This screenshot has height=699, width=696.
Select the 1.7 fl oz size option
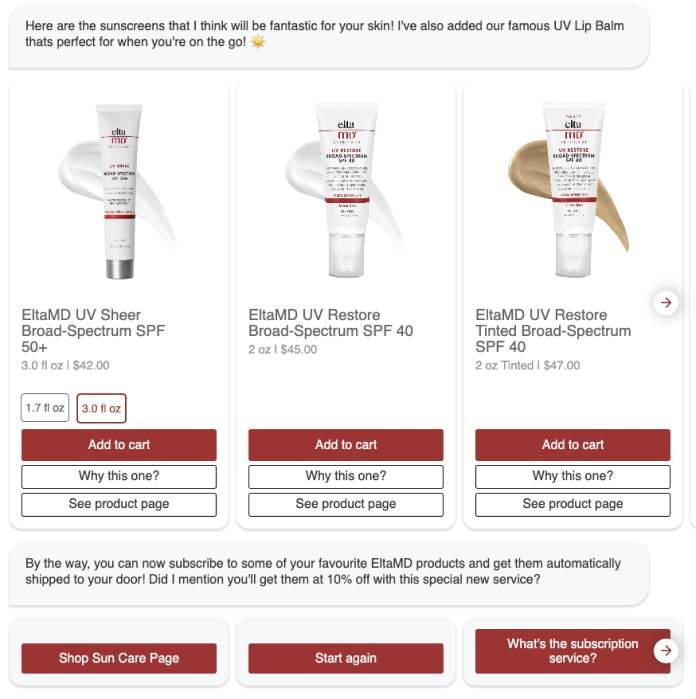click(x=45, y=407)
